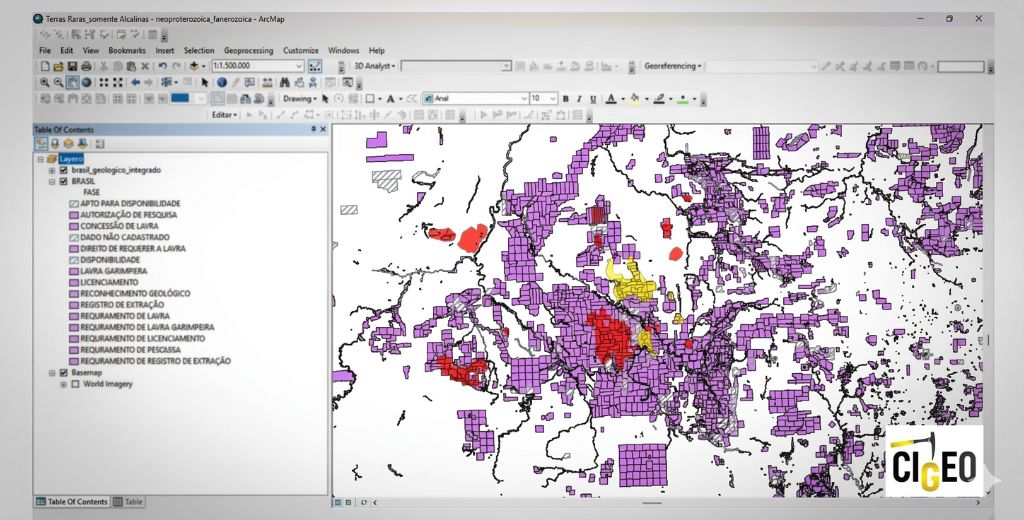
Task: Click the Full Extent globe icon
Action: [87, 82]
